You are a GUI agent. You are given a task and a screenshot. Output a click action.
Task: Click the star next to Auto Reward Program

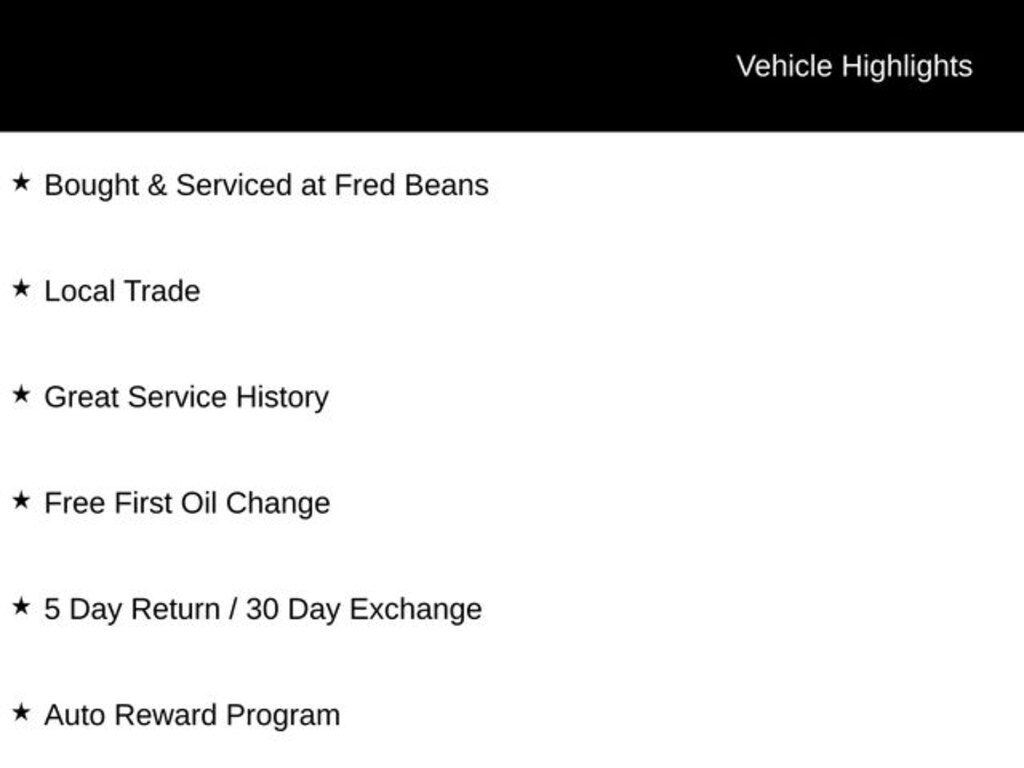point(21,713)
